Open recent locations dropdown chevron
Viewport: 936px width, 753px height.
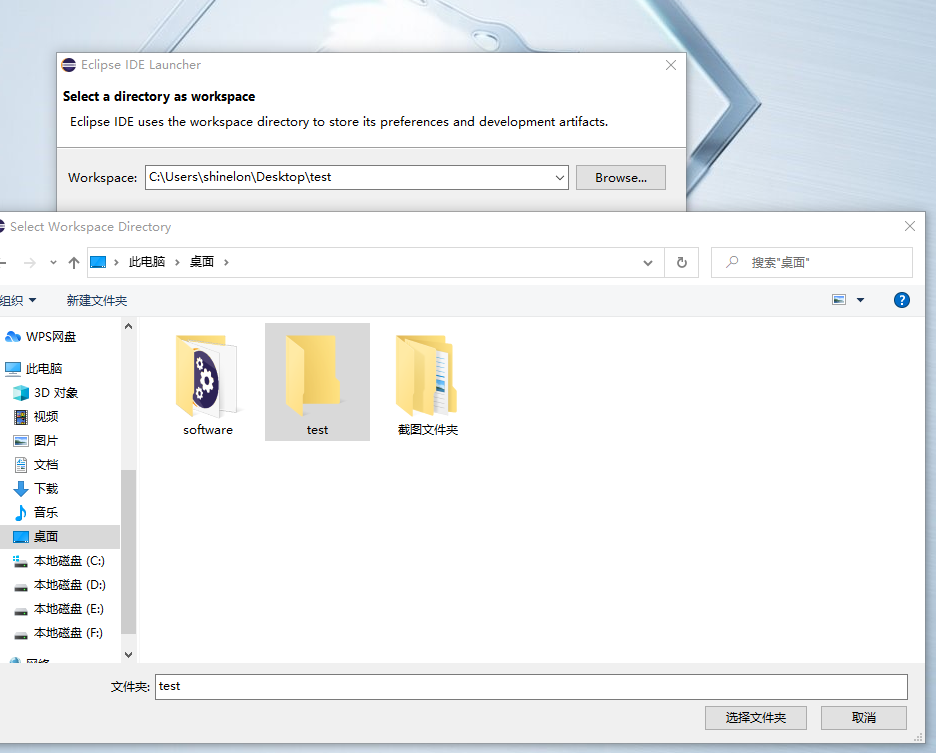coord(53,262)
